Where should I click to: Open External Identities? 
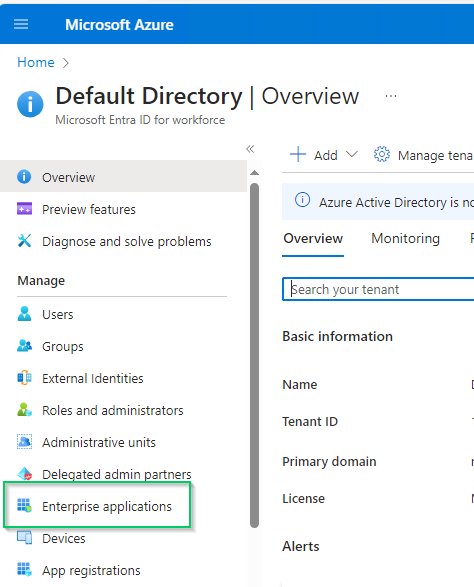click(92, 378)
